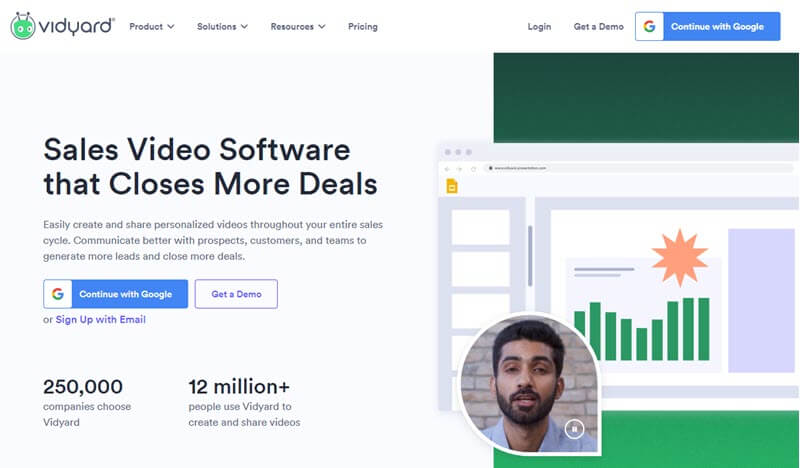Click the orange starburst graphic
The width and height of the screenshot is (800, 468).
click(x=680, y=257)
